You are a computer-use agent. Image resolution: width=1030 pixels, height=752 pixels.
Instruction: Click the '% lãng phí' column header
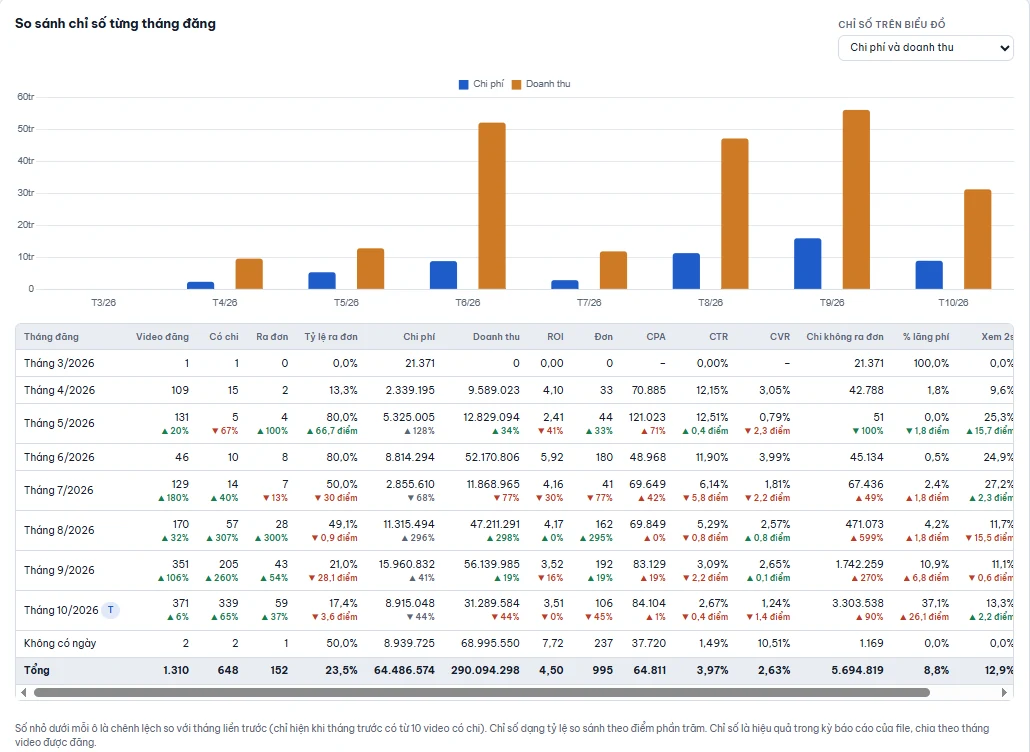point(926,337)
